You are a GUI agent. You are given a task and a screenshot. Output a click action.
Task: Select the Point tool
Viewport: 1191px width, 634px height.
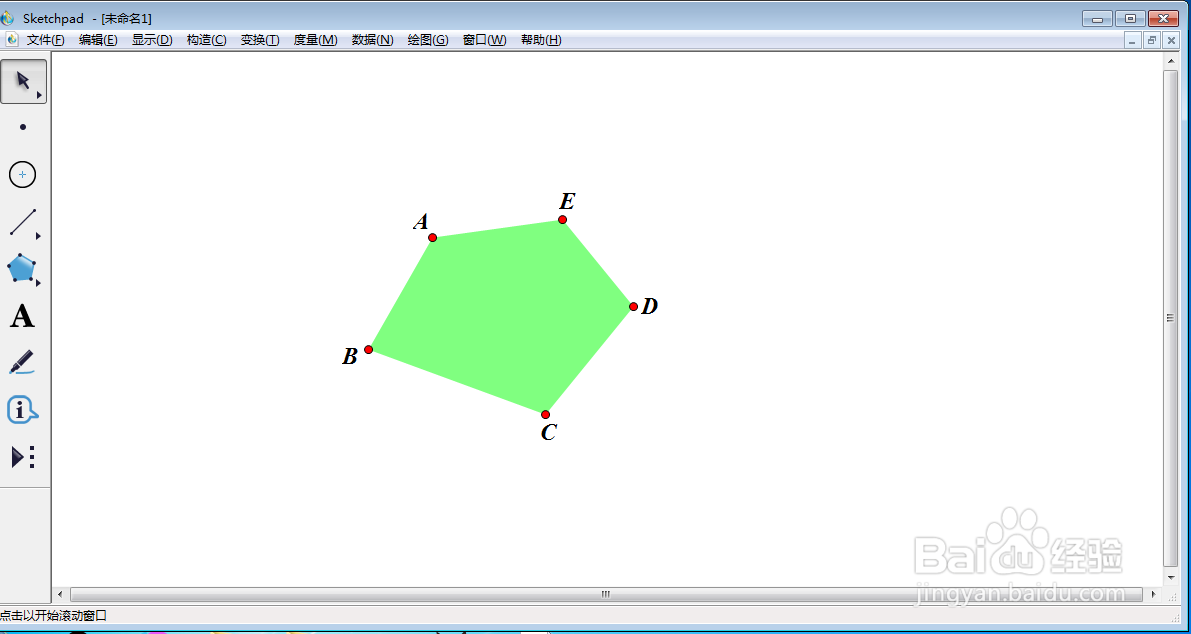click(23, 128)
